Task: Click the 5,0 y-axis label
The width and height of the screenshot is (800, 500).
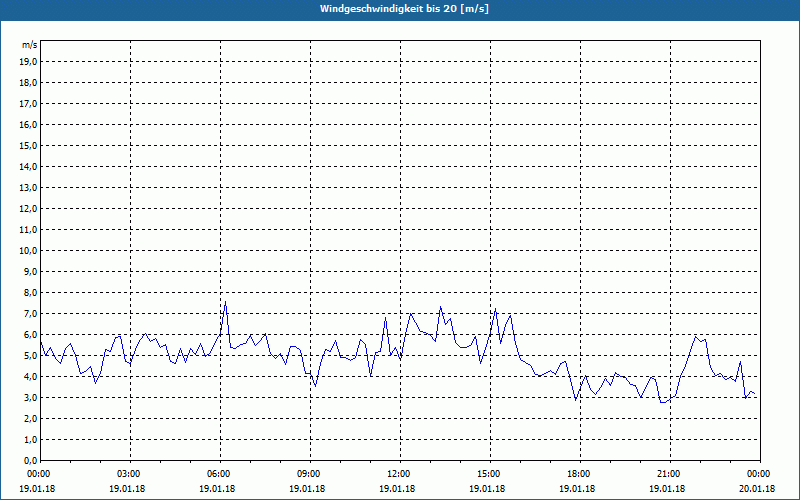Action: pos(30,356)
